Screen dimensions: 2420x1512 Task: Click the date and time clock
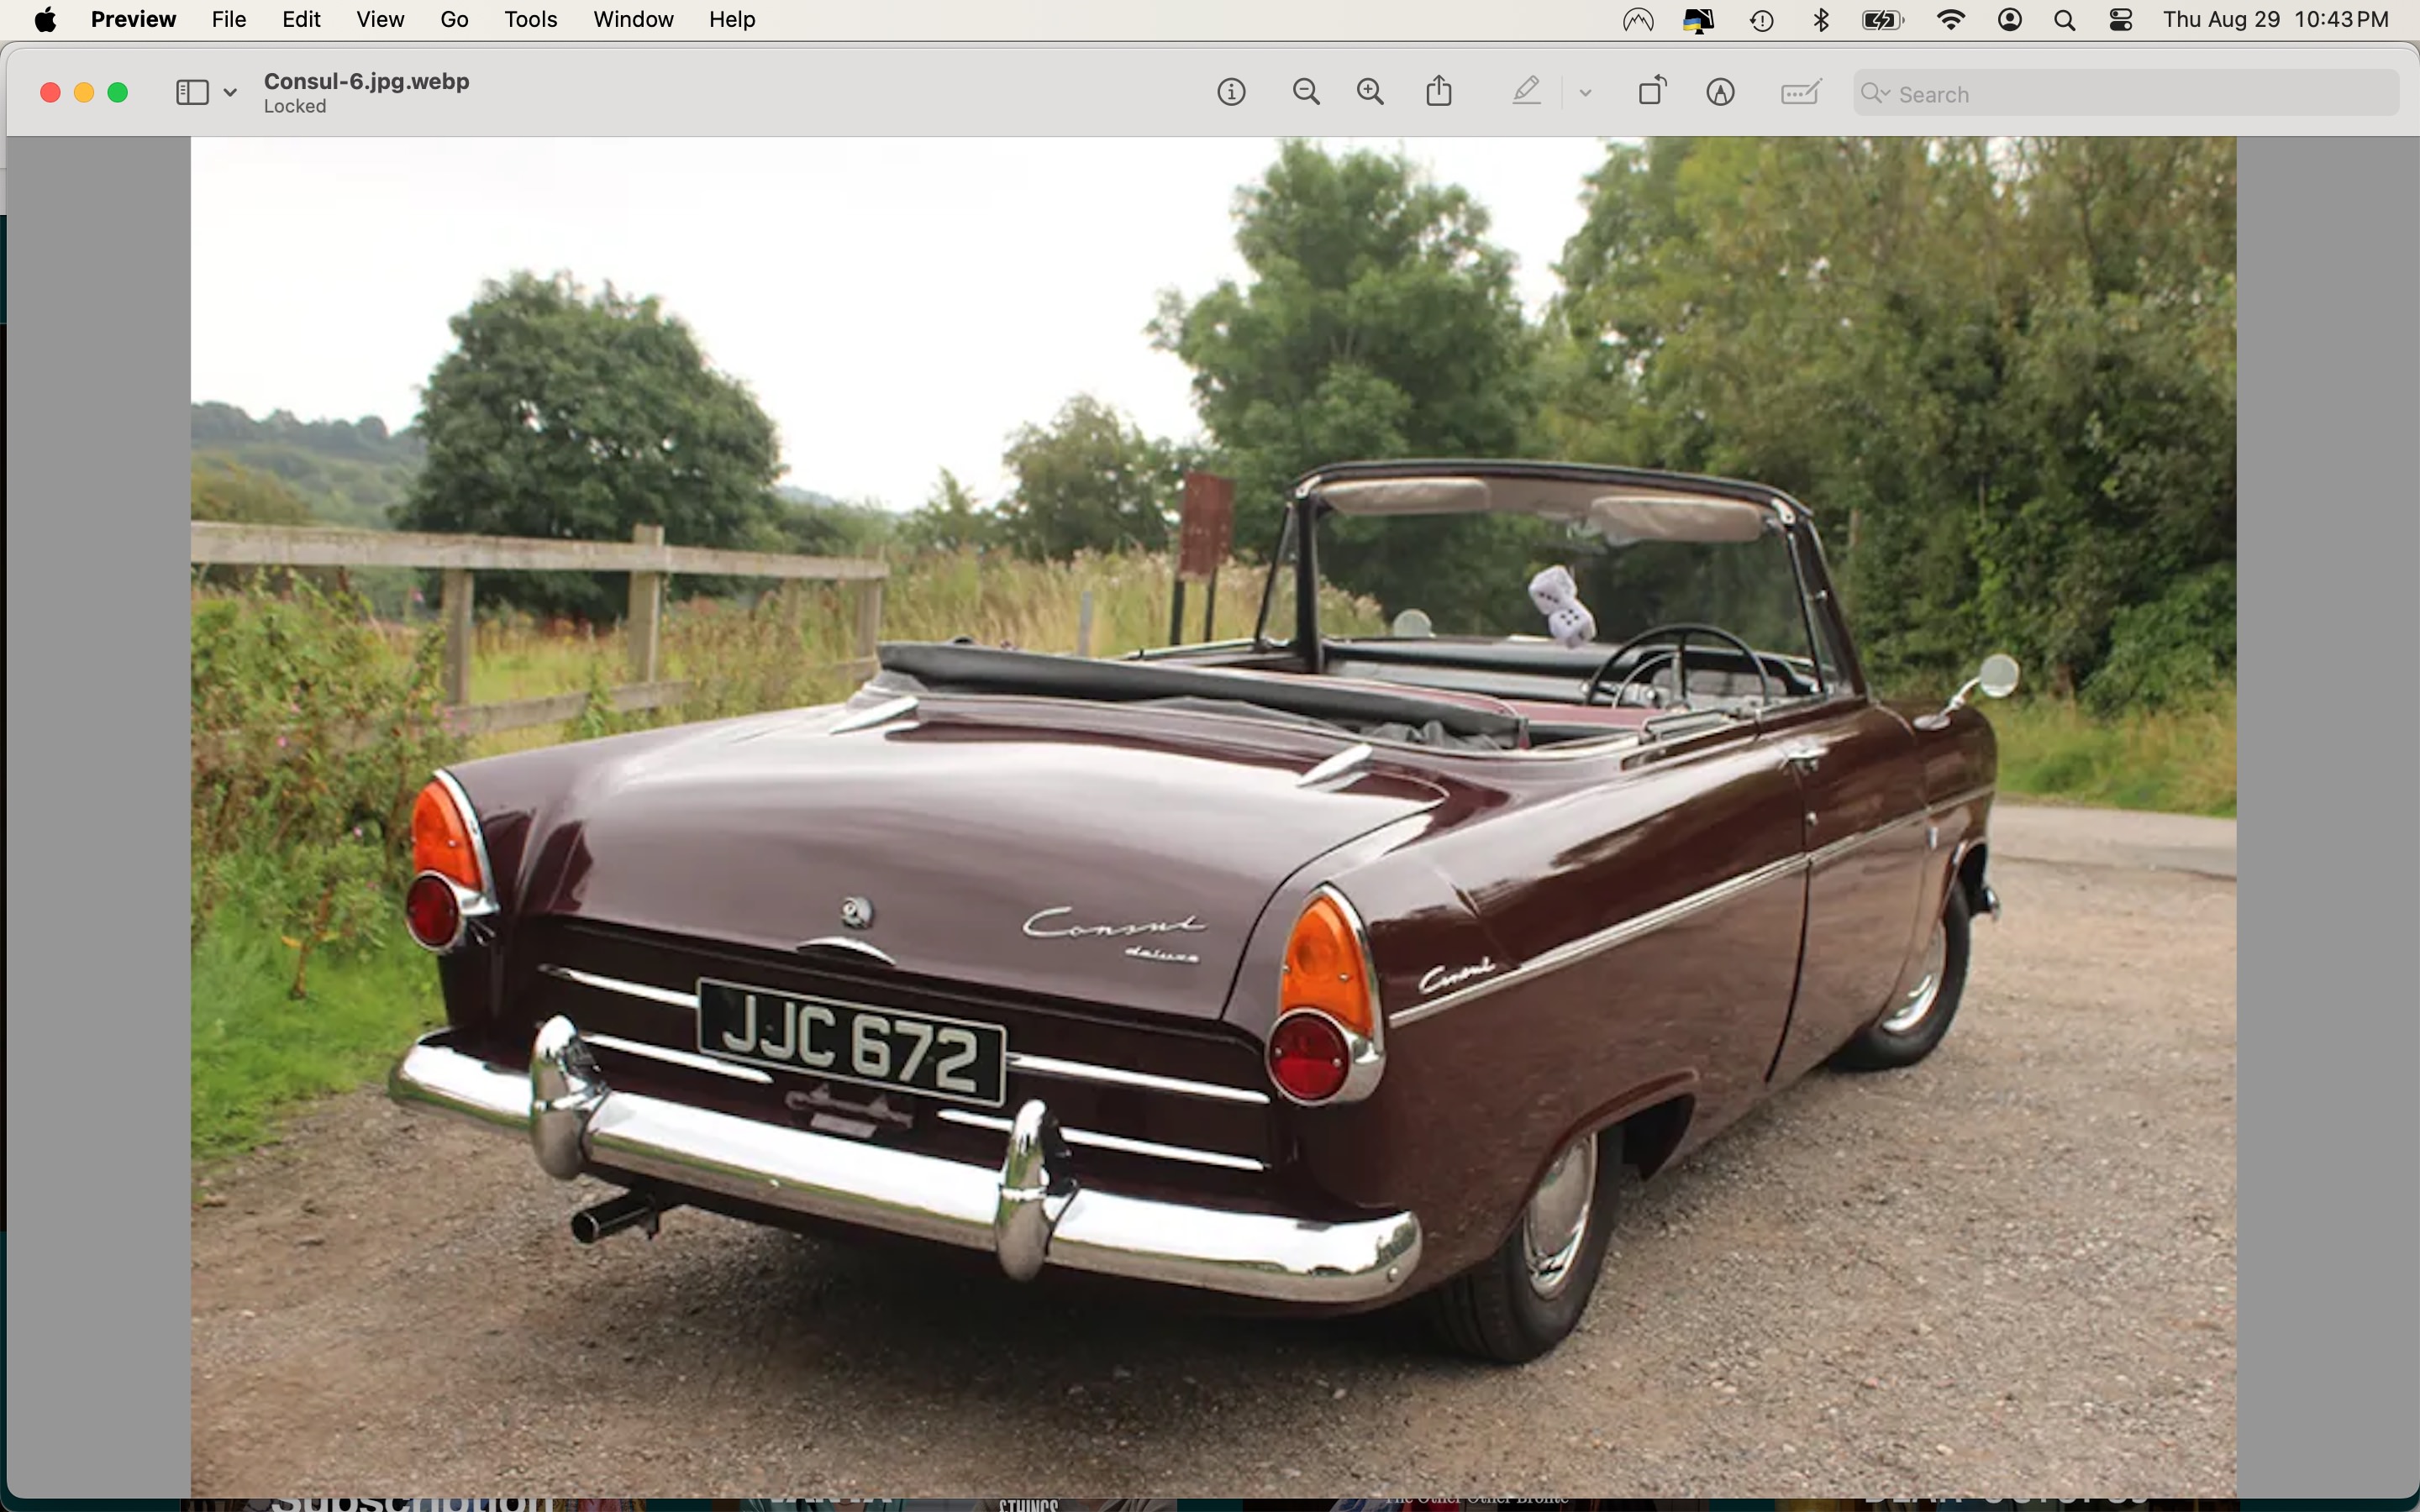click(2275, 20)
